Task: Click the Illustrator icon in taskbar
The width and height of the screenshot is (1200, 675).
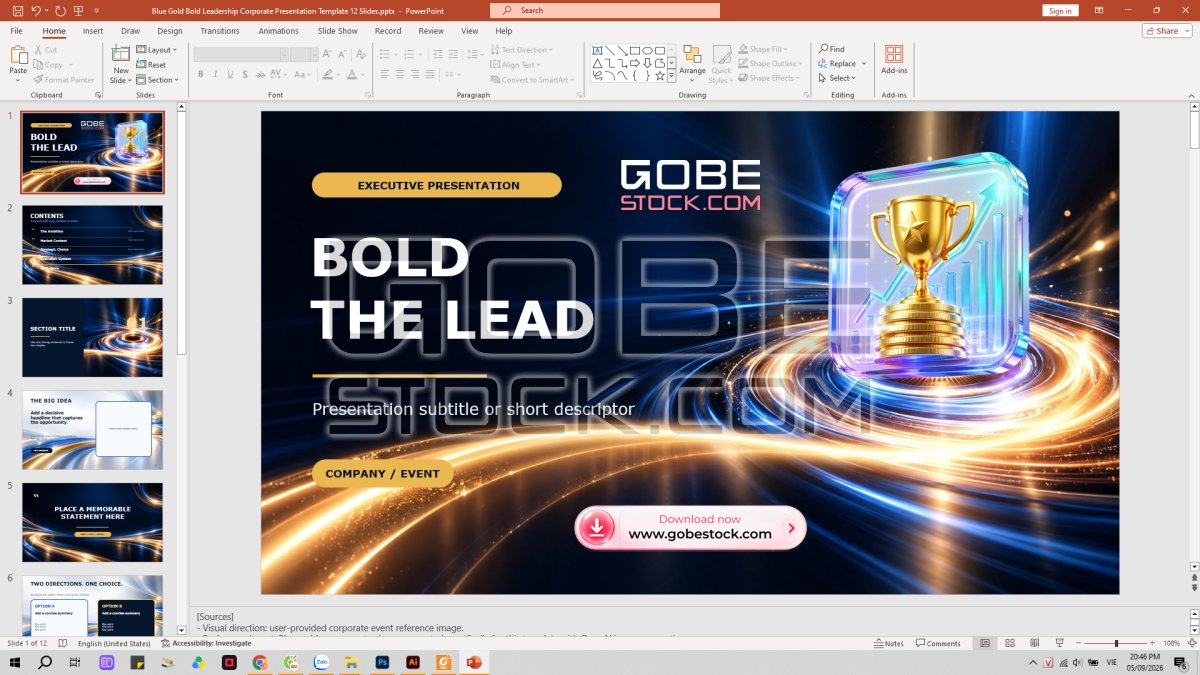Action: click(412, 662)
